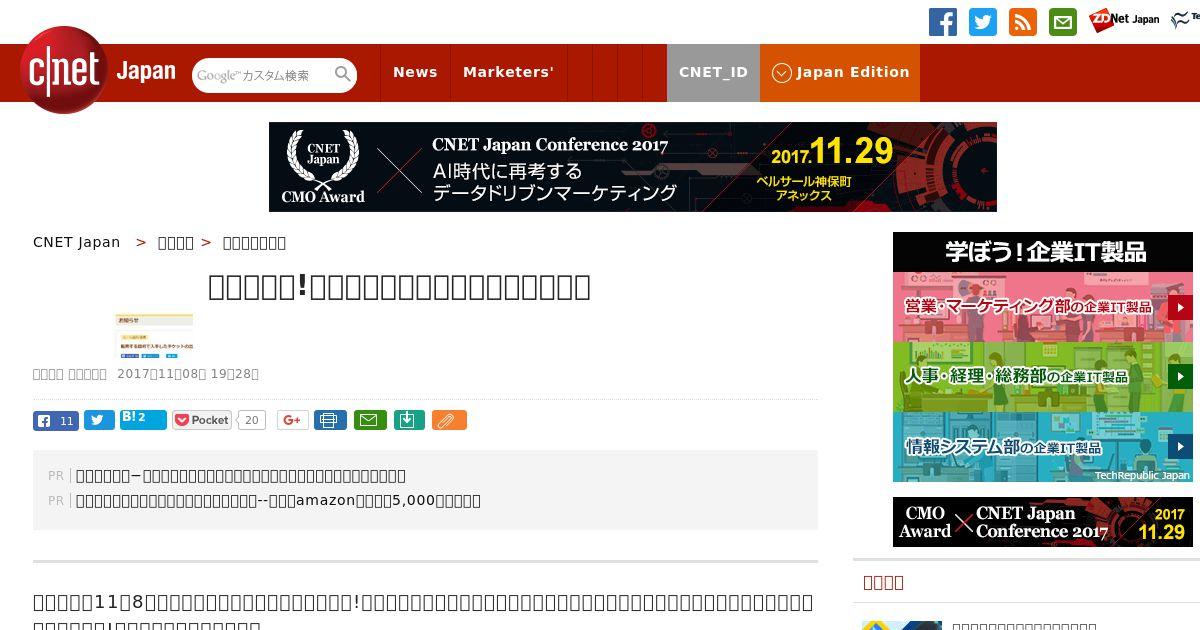Open the article thumbnail image
This screenshot has width=1200, height=630.
[154, 336]
